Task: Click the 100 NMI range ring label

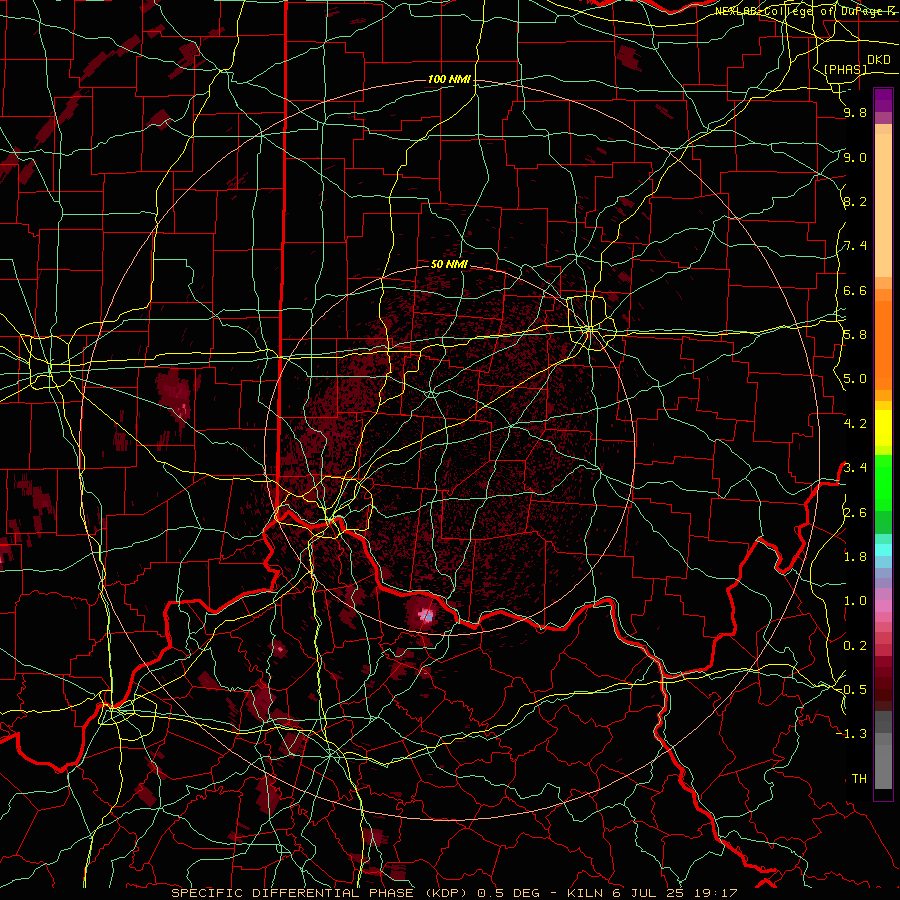Action: coord(449,79)
